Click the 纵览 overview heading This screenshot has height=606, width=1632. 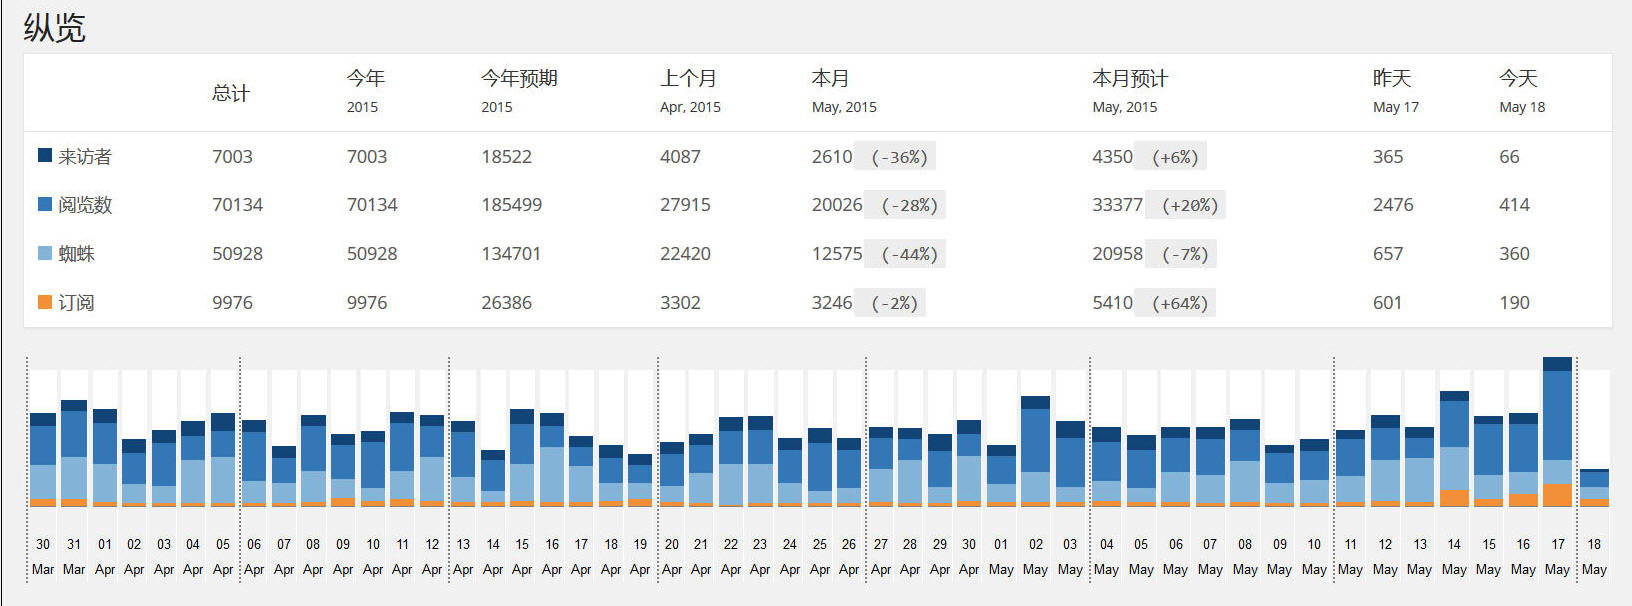tap(54, 27)
